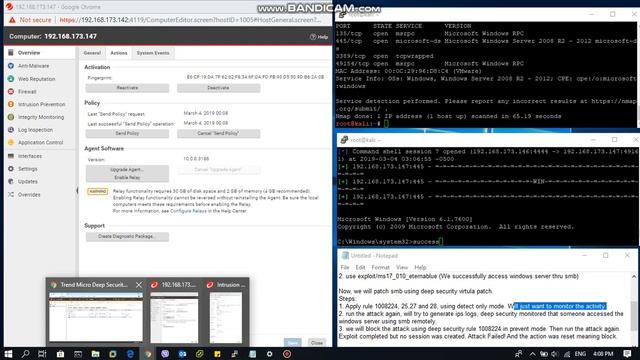Open the Configure Relays help link

pos(188,211)
